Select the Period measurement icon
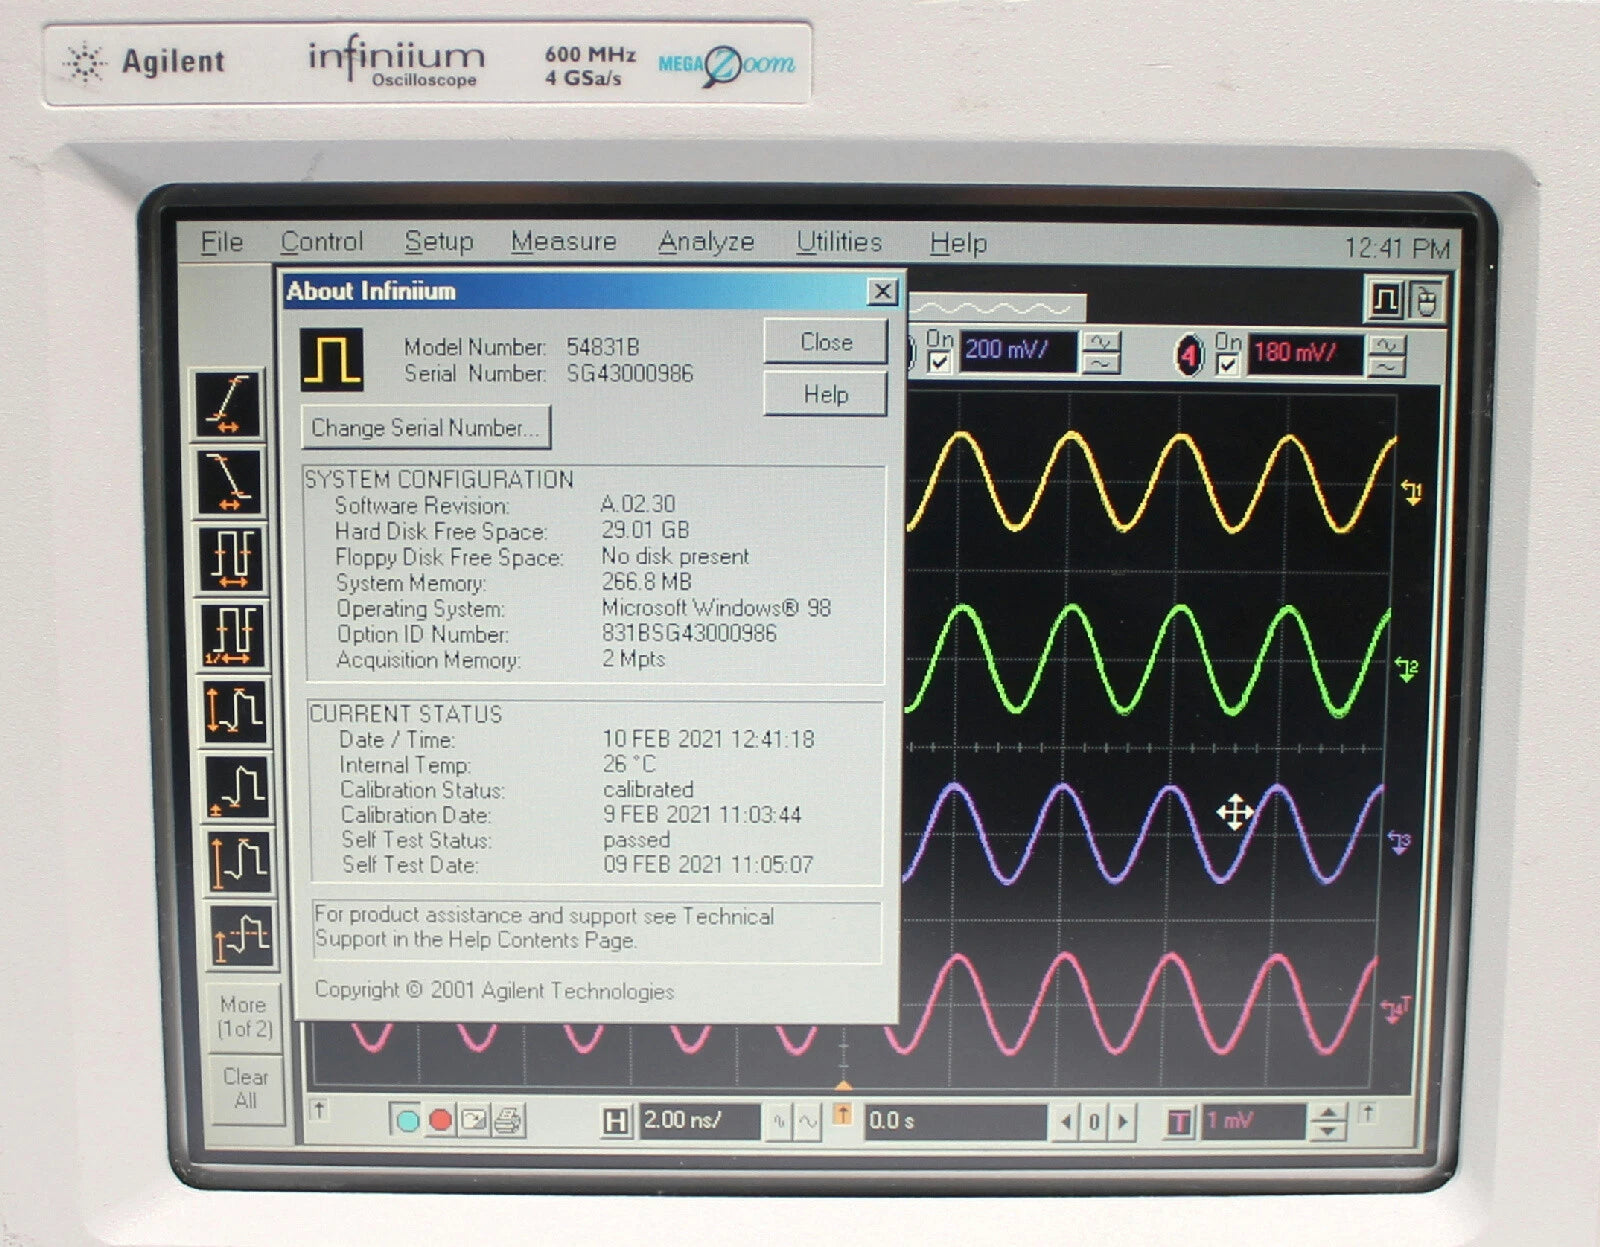 [232, 558]
